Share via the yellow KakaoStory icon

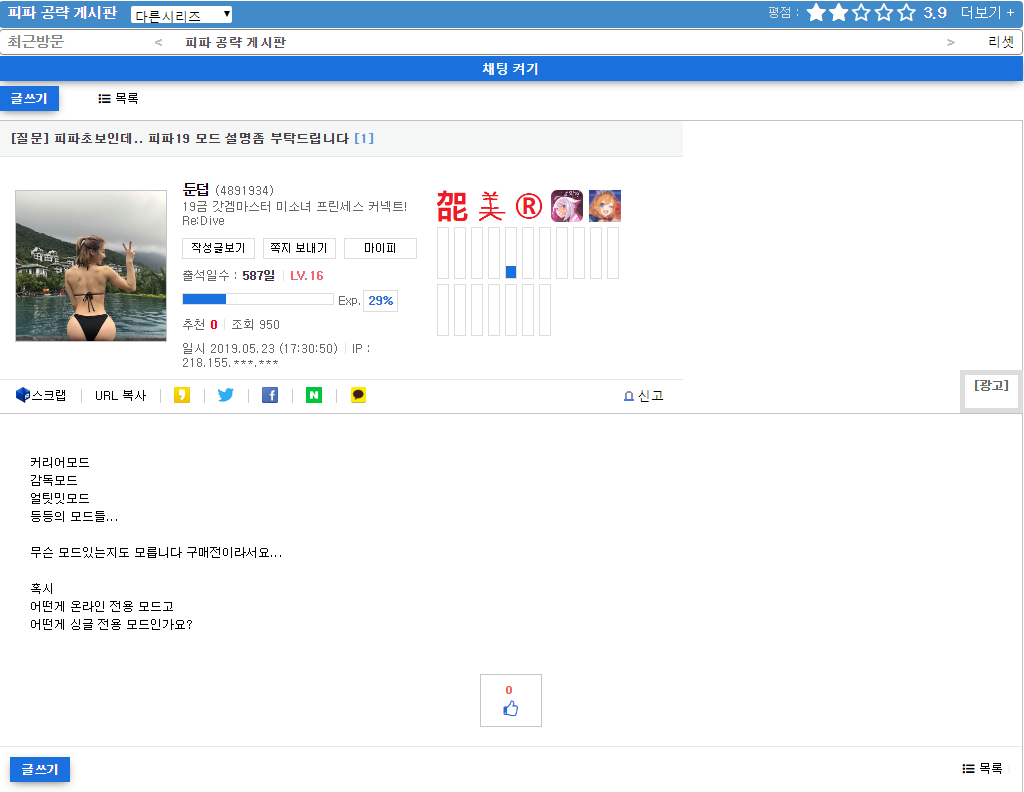(182, 395)
